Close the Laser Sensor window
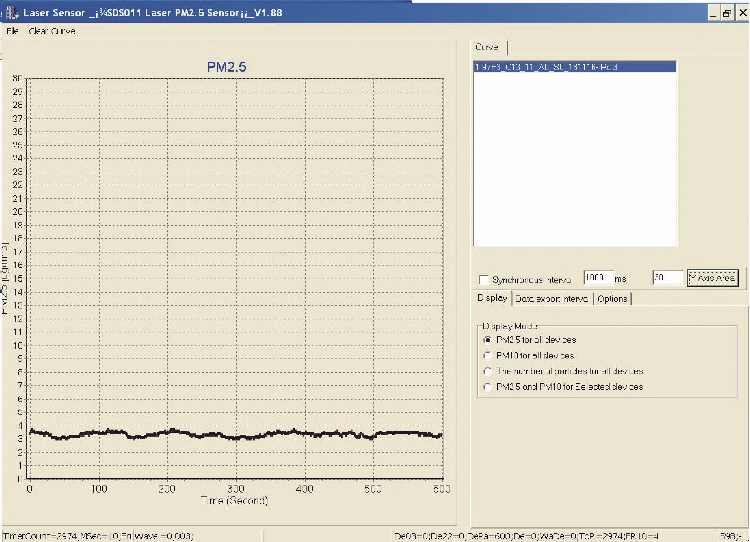This screenshot has height=542, width=750. point(740,12)
